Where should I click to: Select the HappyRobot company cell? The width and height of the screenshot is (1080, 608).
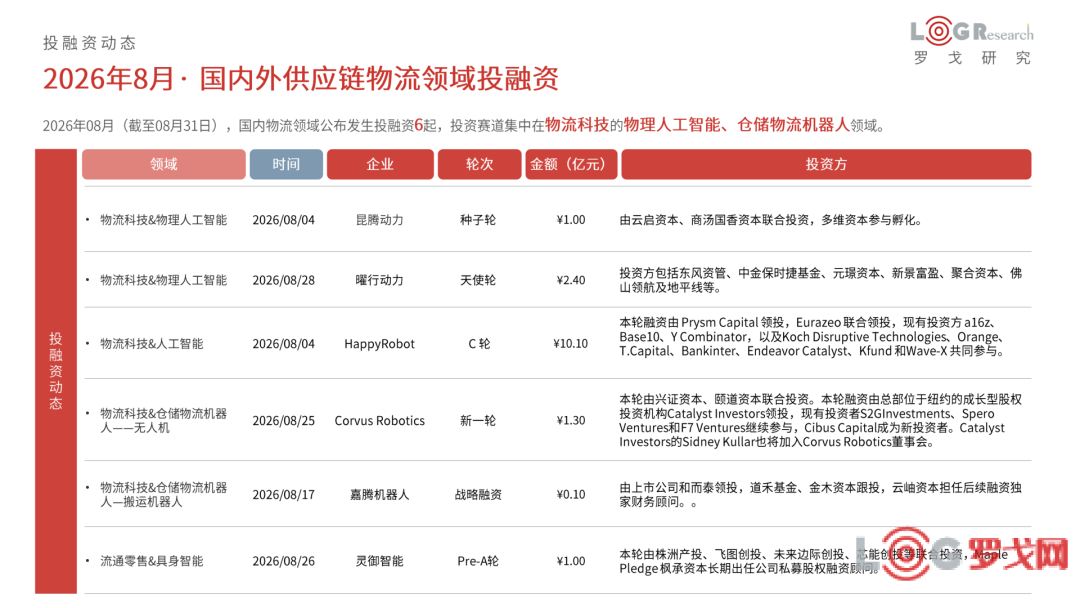[x=380, y=344]
